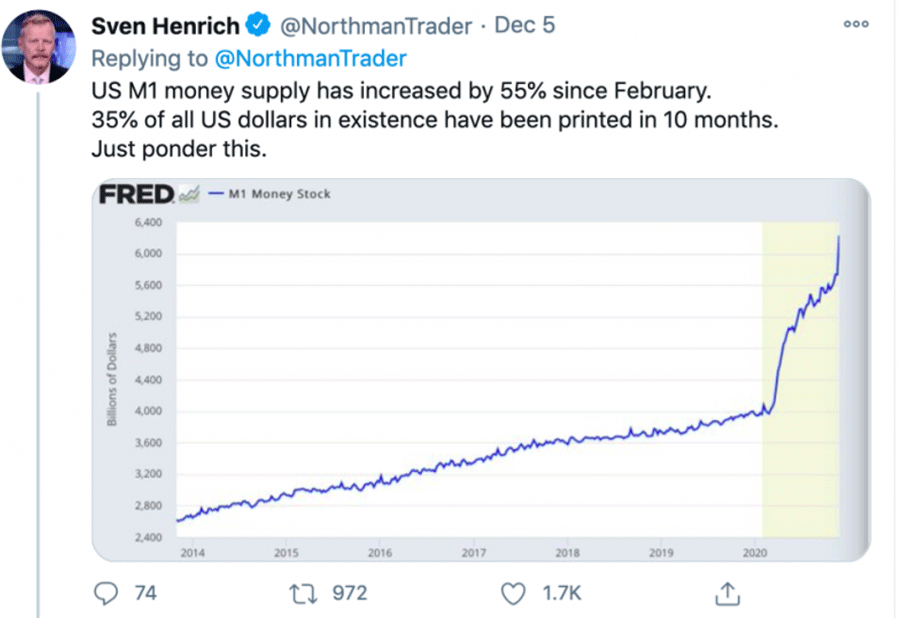Click the 74 replies count
This screenshot has width=900, height=618.
[x=145, y=593]
